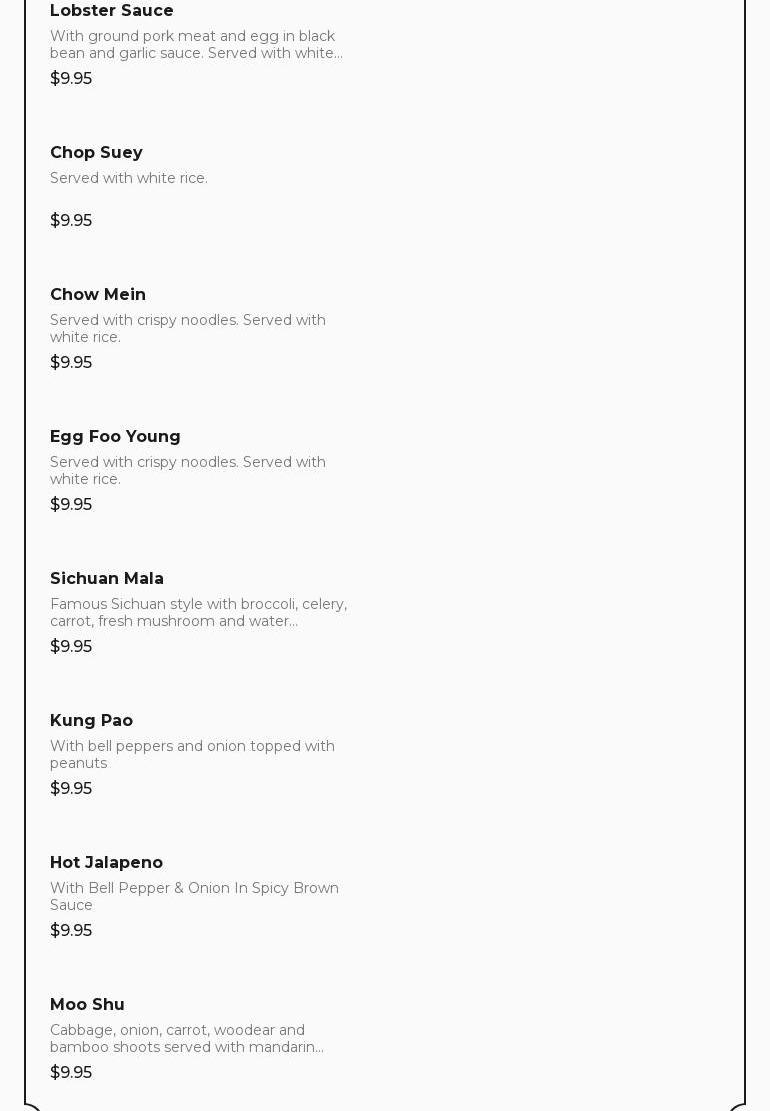Screen dimensions: 770x1111
Task: Choose the Egg Foo Young dish
Action: point(115,437)
